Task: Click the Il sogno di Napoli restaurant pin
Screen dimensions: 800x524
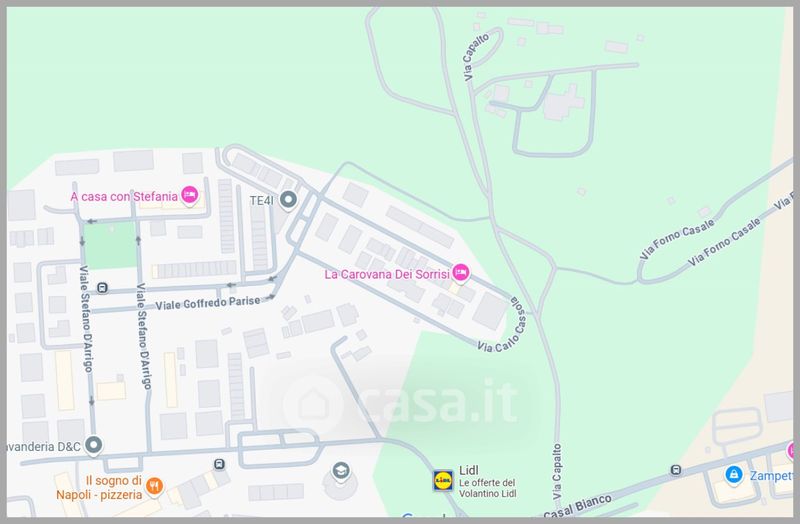Action: (154, 487)
